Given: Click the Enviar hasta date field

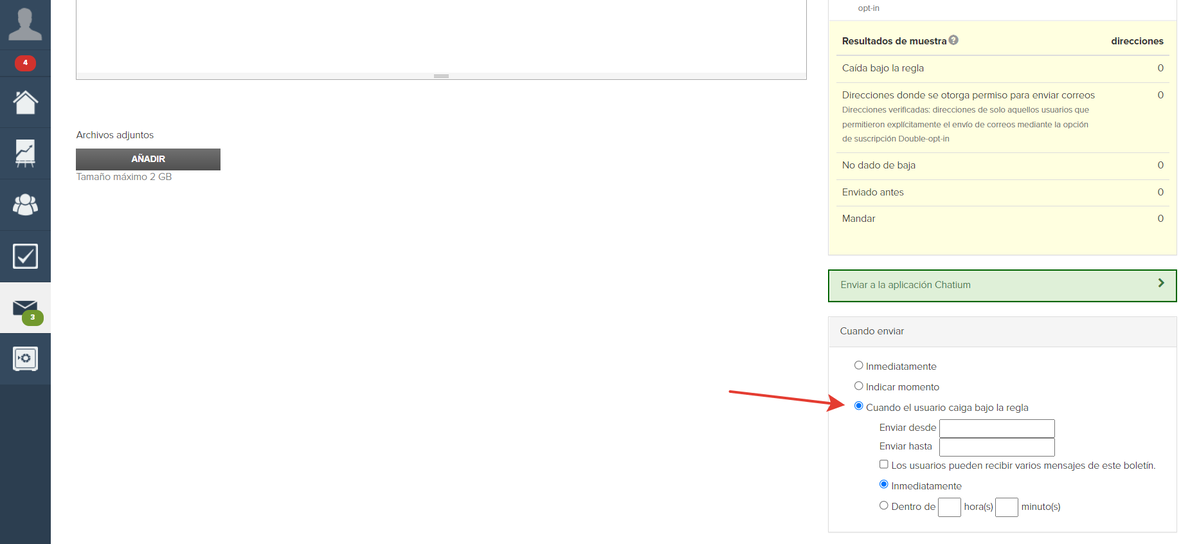Looking at the screenshot, I should coord(996,447).
